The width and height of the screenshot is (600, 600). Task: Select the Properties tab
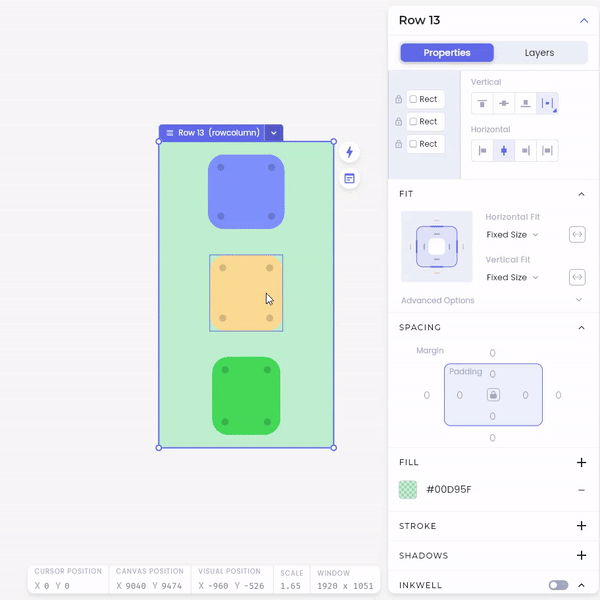click(x=447, y=53)
